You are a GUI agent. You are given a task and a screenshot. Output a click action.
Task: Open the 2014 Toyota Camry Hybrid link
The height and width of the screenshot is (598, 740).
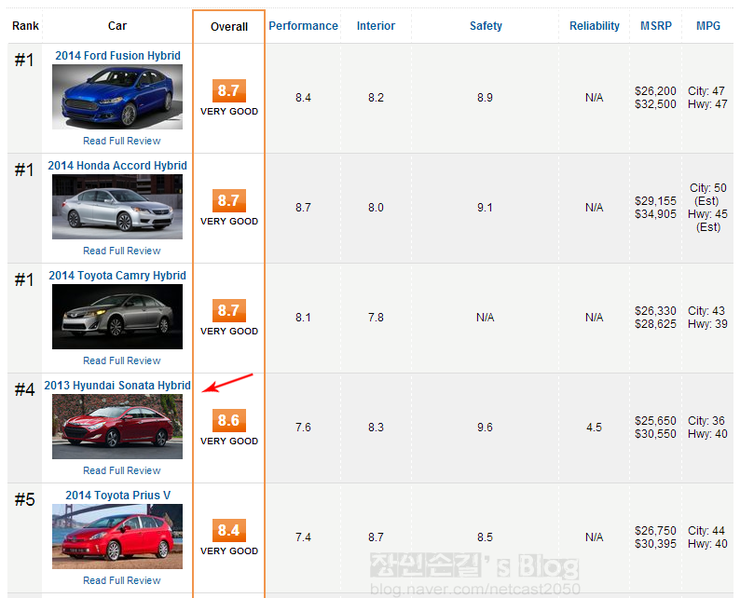click(118, 276)
